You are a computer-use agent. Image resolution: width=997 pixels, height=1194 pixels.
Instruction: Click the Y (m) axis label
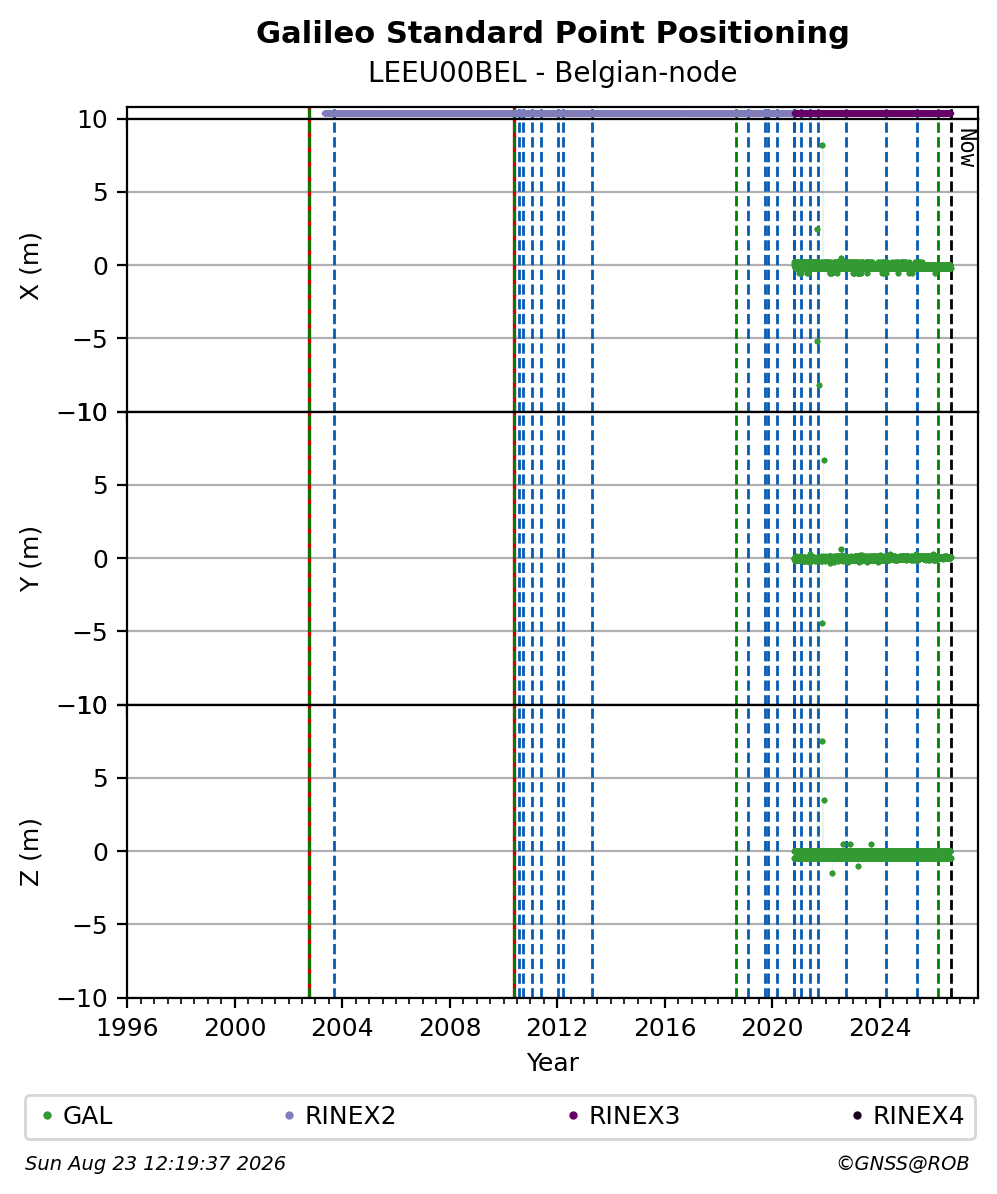[30, 559]
